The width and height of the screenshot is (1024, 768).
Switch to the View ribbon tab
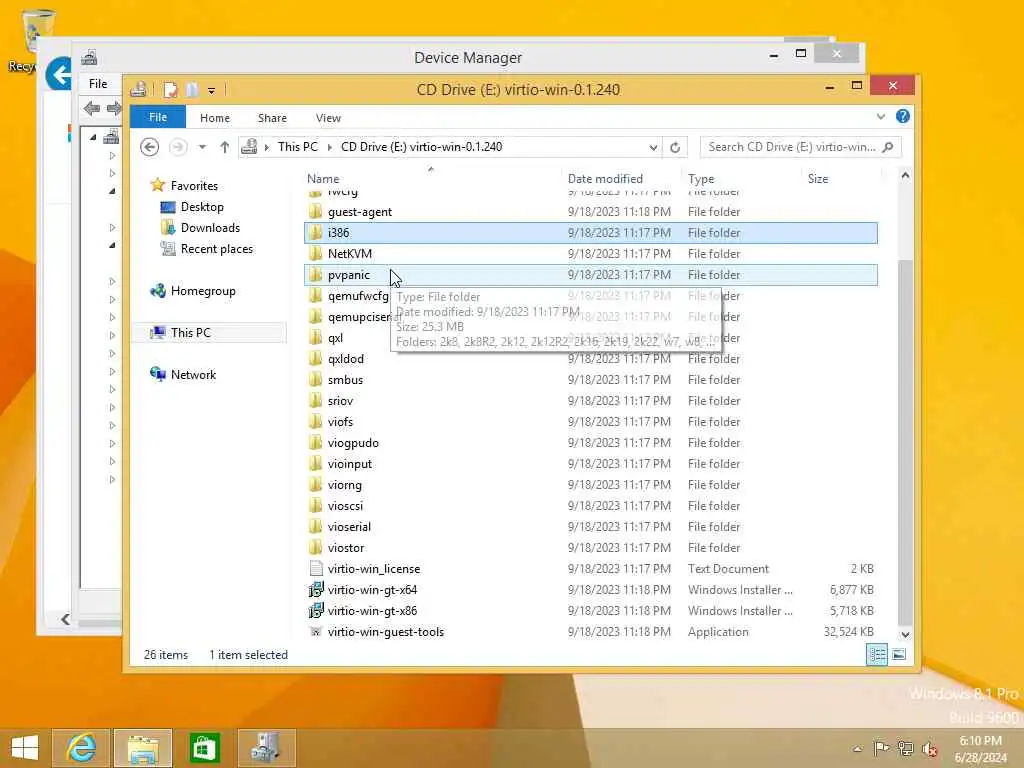[328, 118]
